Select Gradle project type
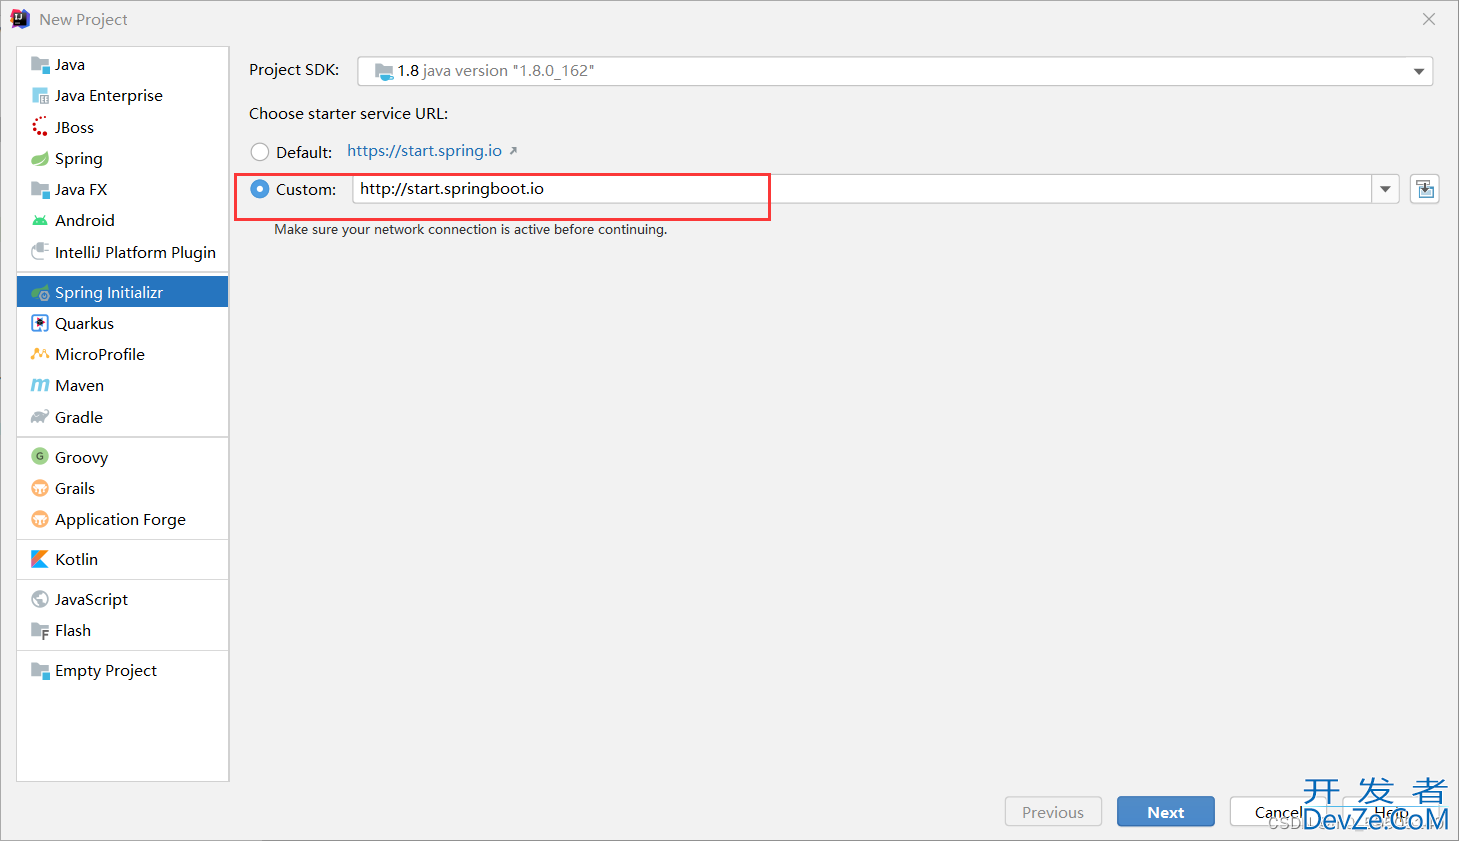1459x841 pixels. 123,417
